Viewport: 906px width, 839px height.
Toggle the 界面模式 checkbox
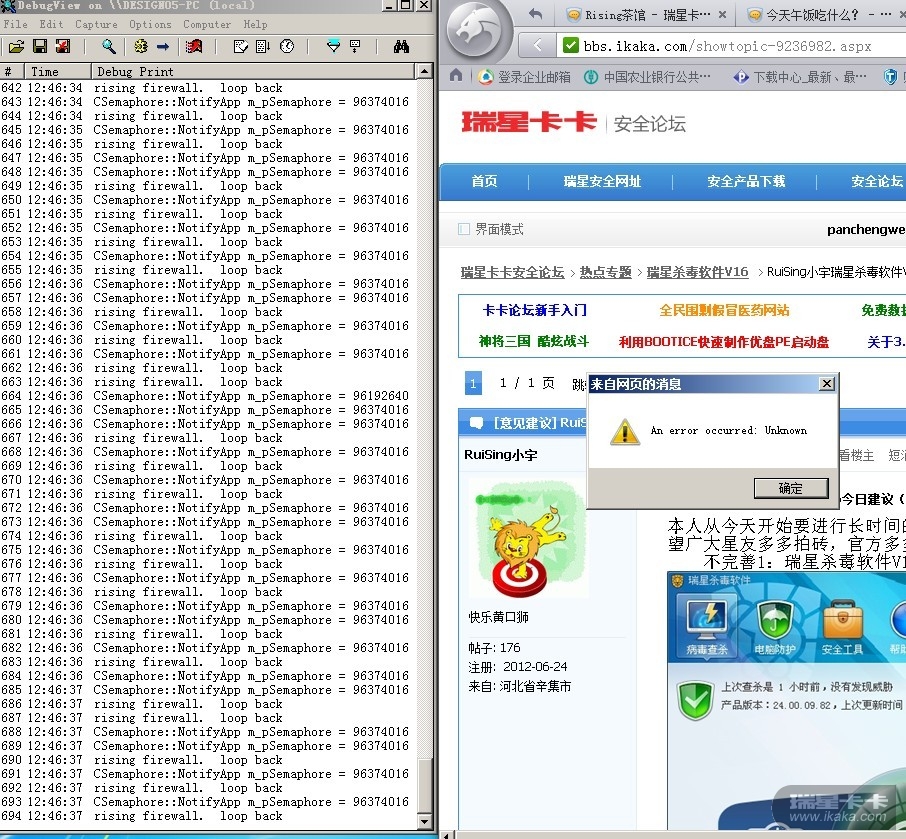pos(463,229)
